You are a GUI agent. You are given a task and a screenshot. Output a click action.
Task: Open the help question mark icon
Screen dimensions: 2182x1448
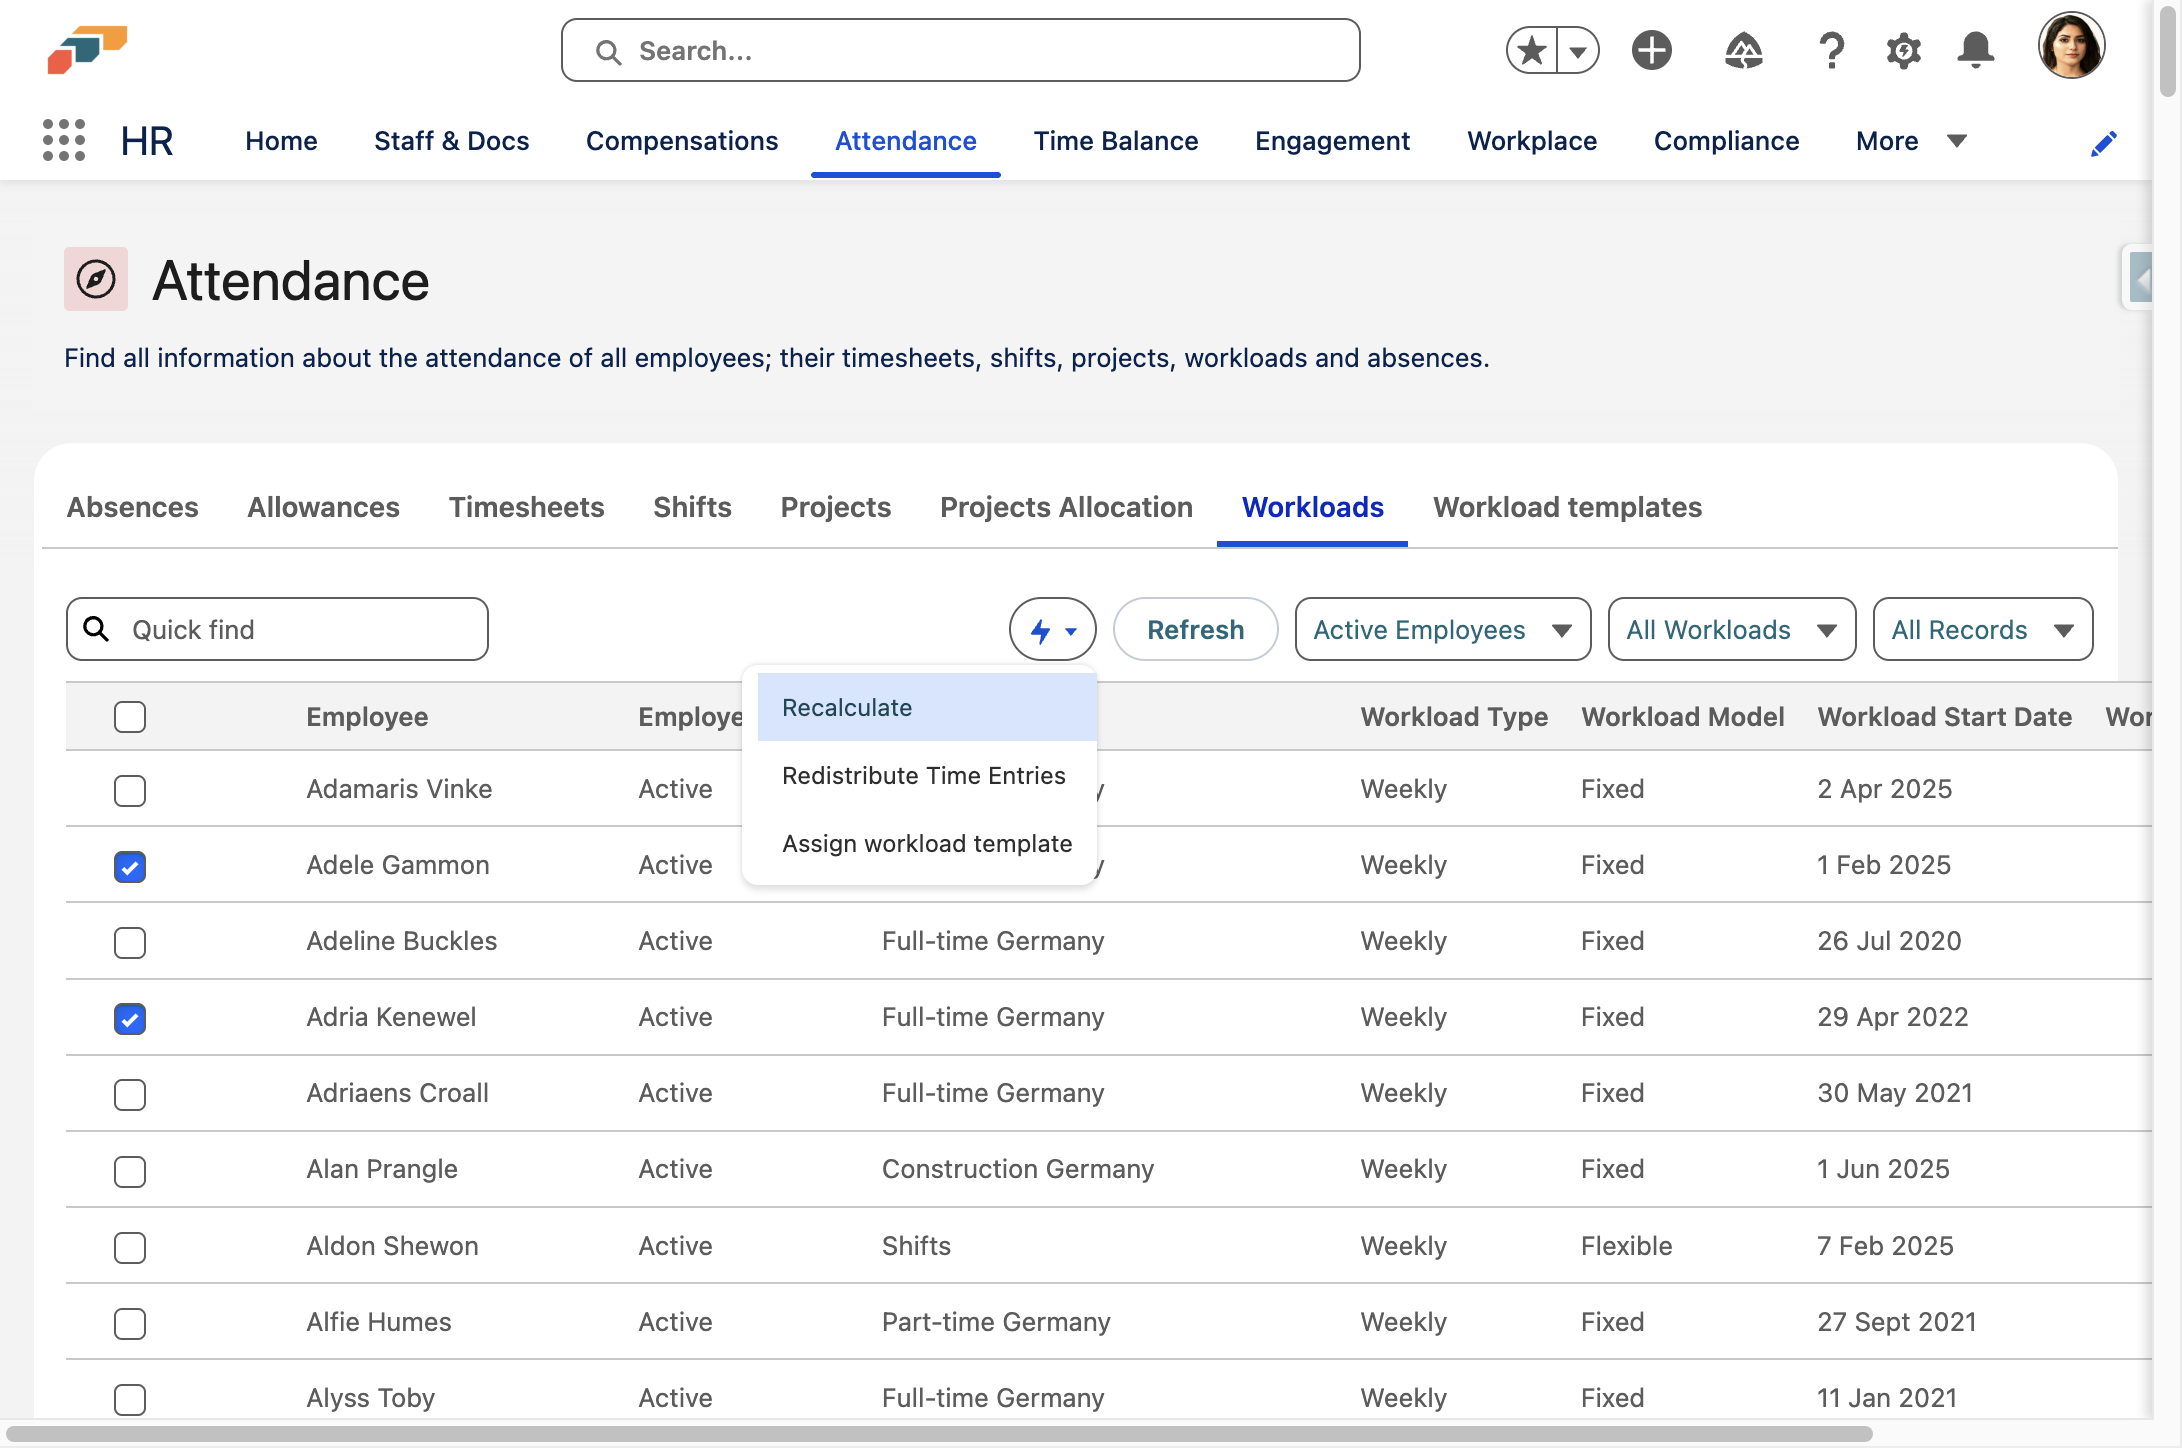pyautogui.click(x=1830, y=50)
